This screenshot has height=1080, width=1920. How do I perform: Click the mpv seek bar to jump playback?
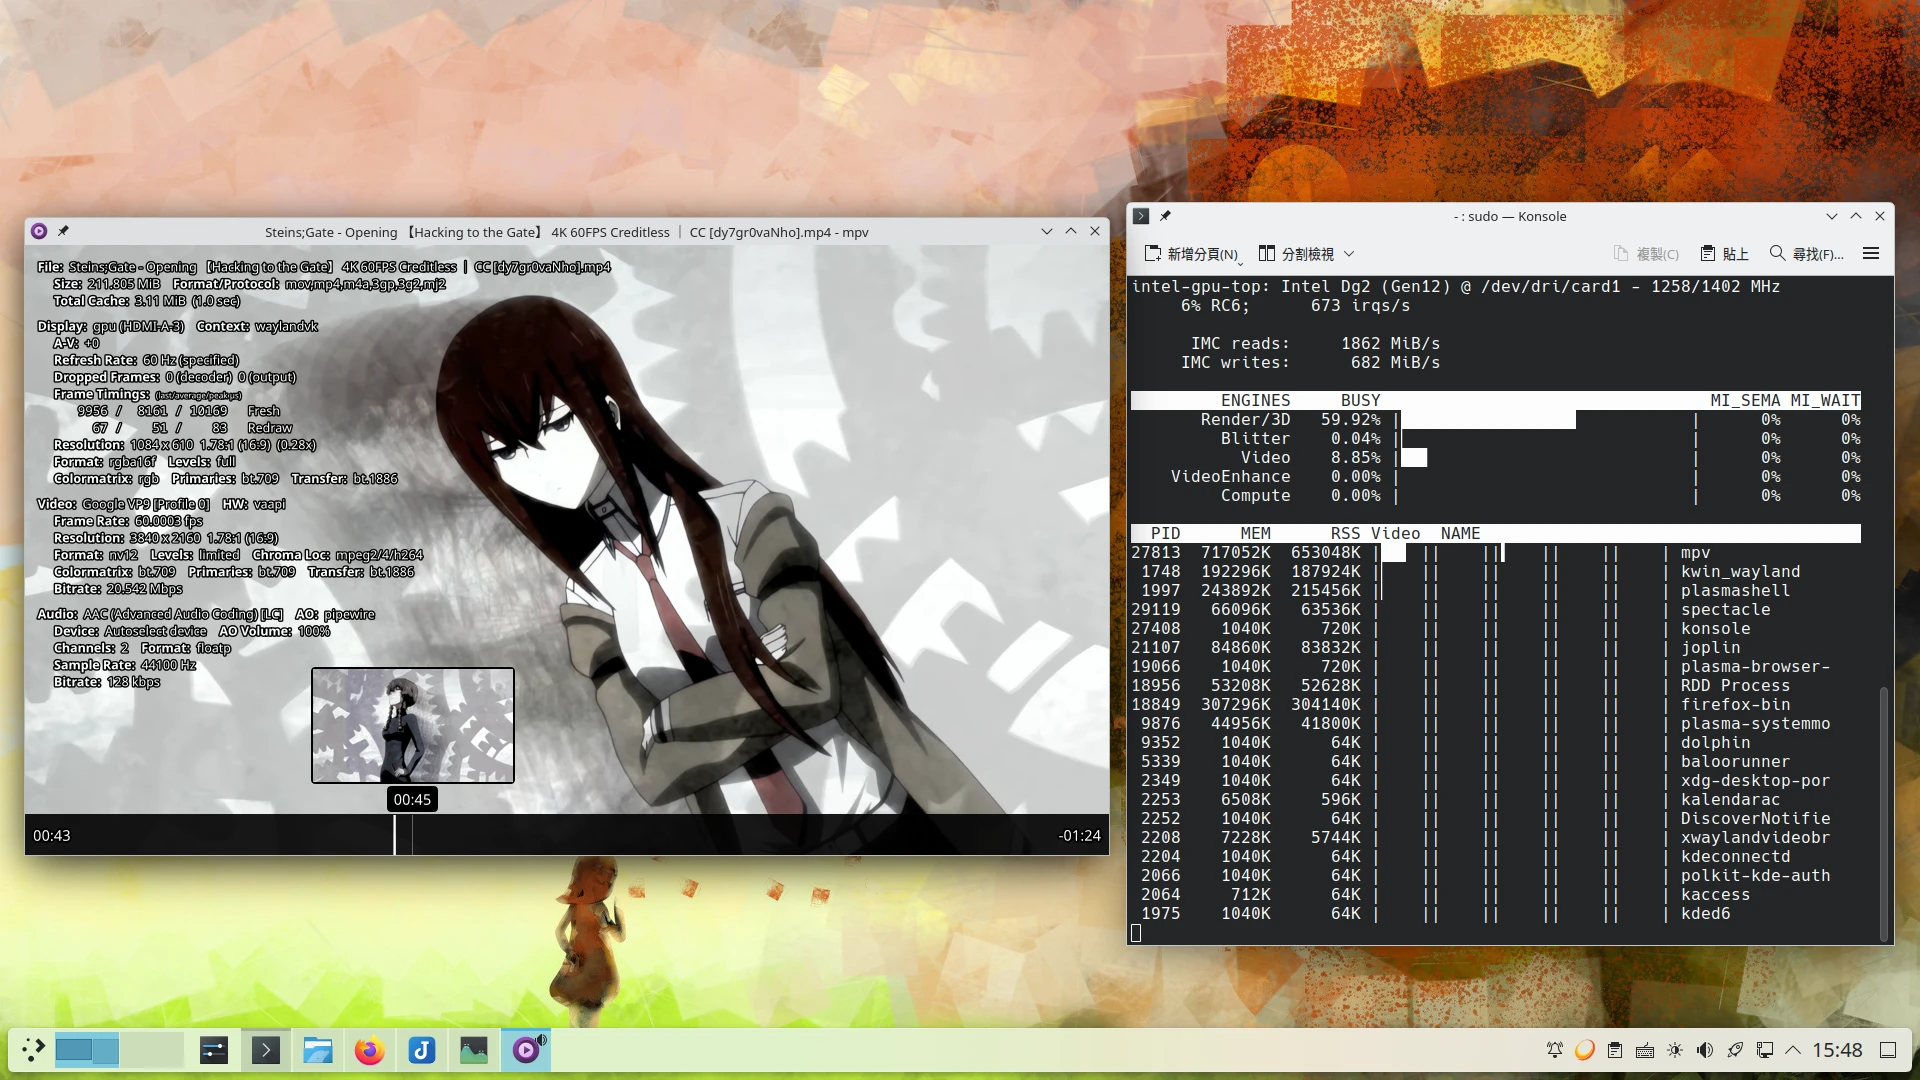point(700,835)
